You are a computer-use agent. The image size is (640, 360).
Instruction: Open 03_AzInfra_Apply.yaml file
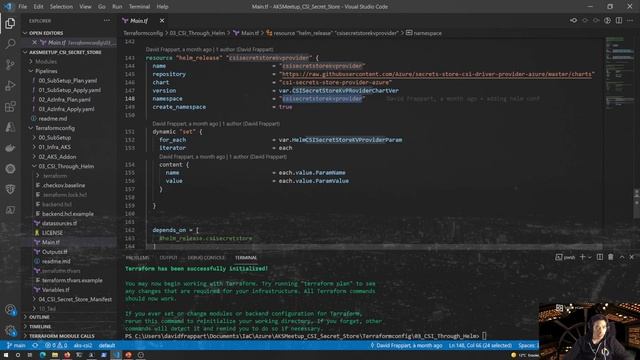pyautogui.click(x=66, y=109)
